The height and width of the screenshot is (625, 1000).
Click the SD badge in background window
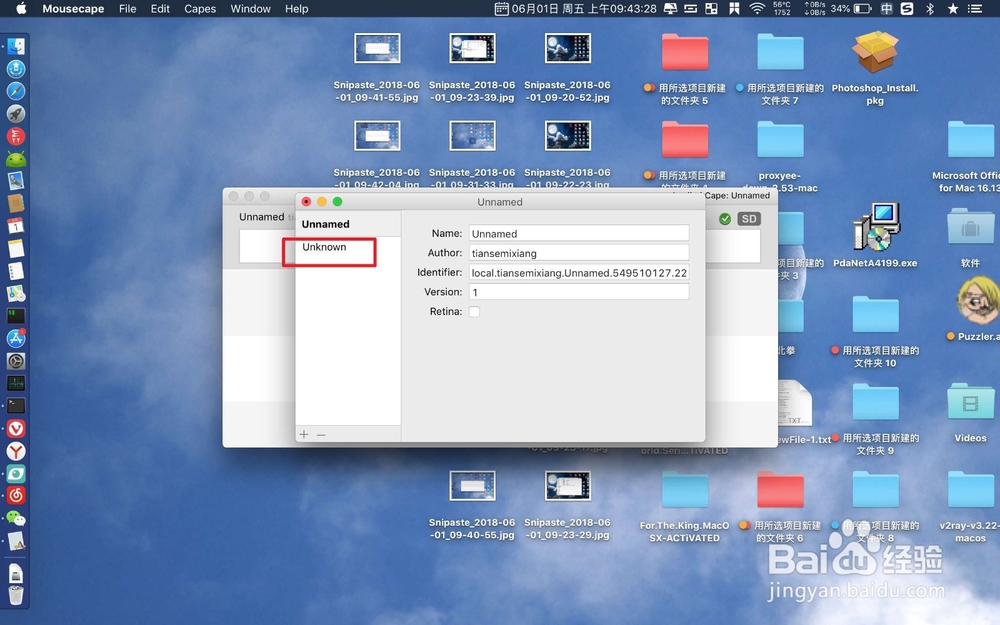(749, 219)
